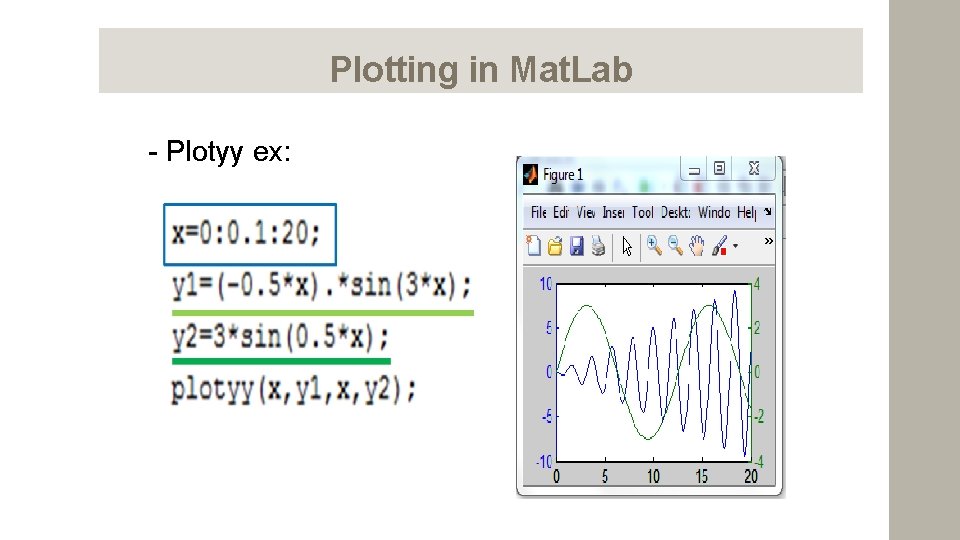
Task: Click the Plotyy ex: bullet text
Action: [x=220, y=151]
